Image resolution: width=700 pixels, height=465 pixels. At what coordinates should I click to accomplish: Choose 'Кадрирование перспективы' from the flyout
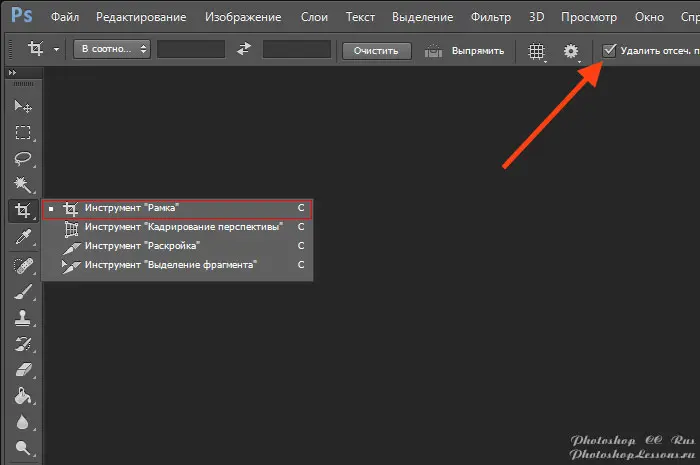pos(183,227)
